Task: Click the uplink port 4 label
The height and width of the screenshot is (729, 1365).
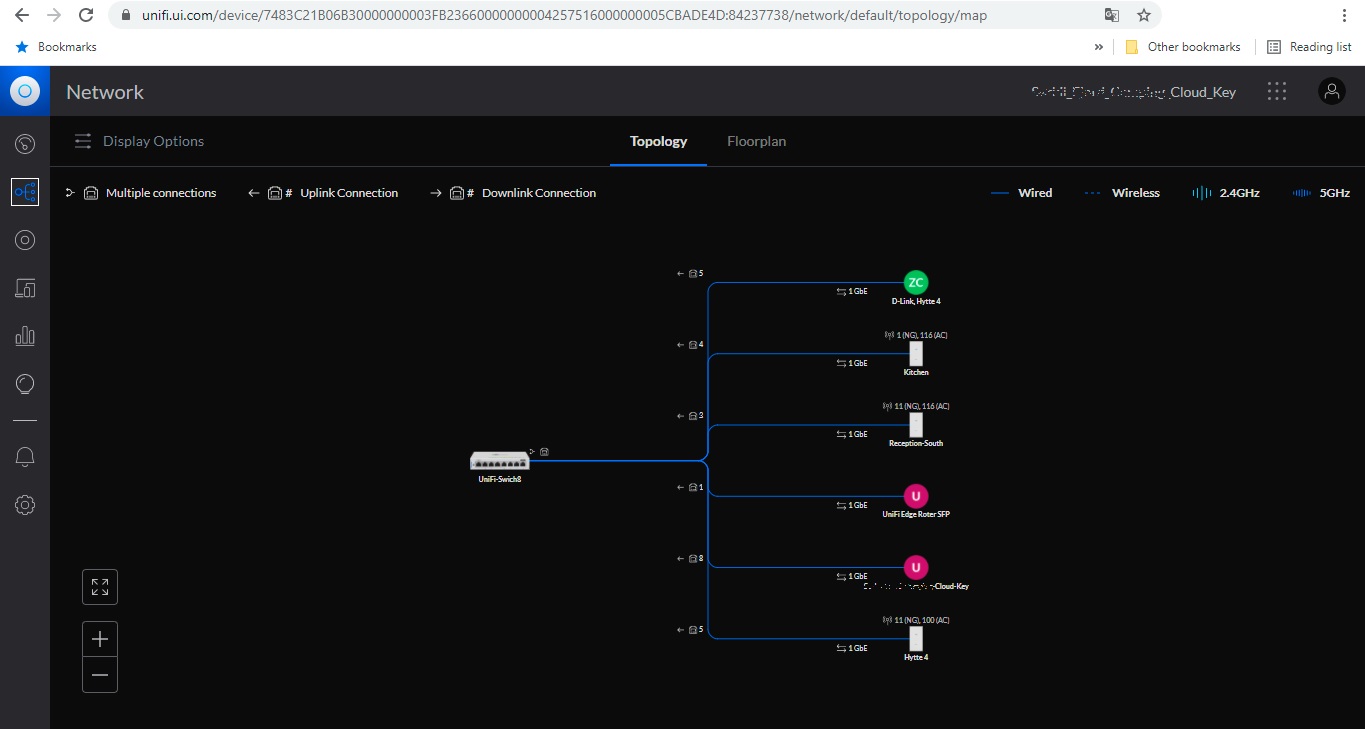Action: tap(691, 344)
